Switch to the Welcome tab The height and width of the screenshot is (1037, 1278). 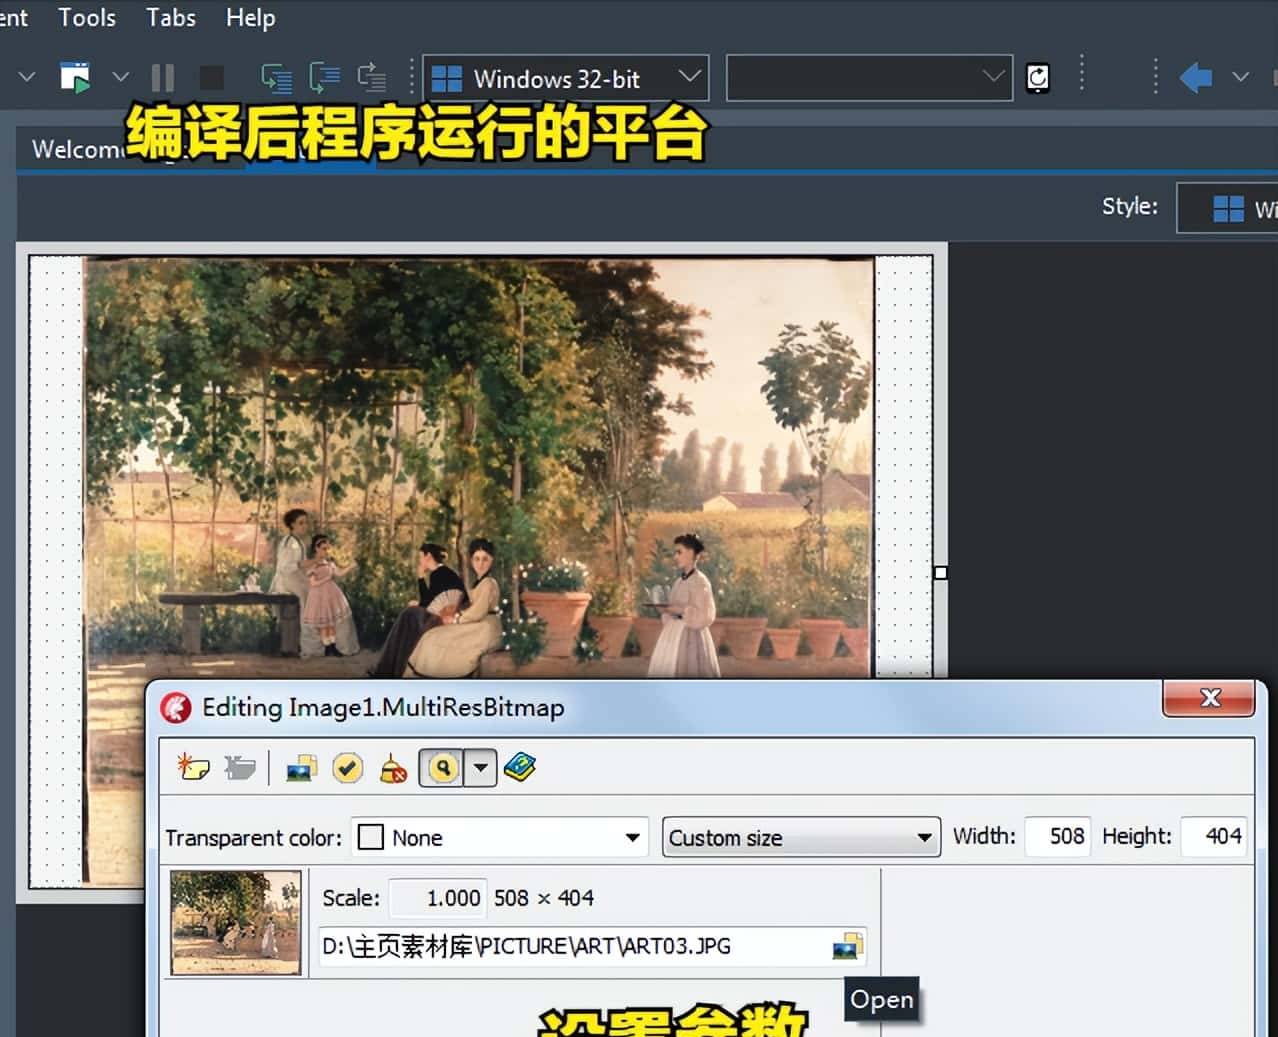tap(78, 149)
